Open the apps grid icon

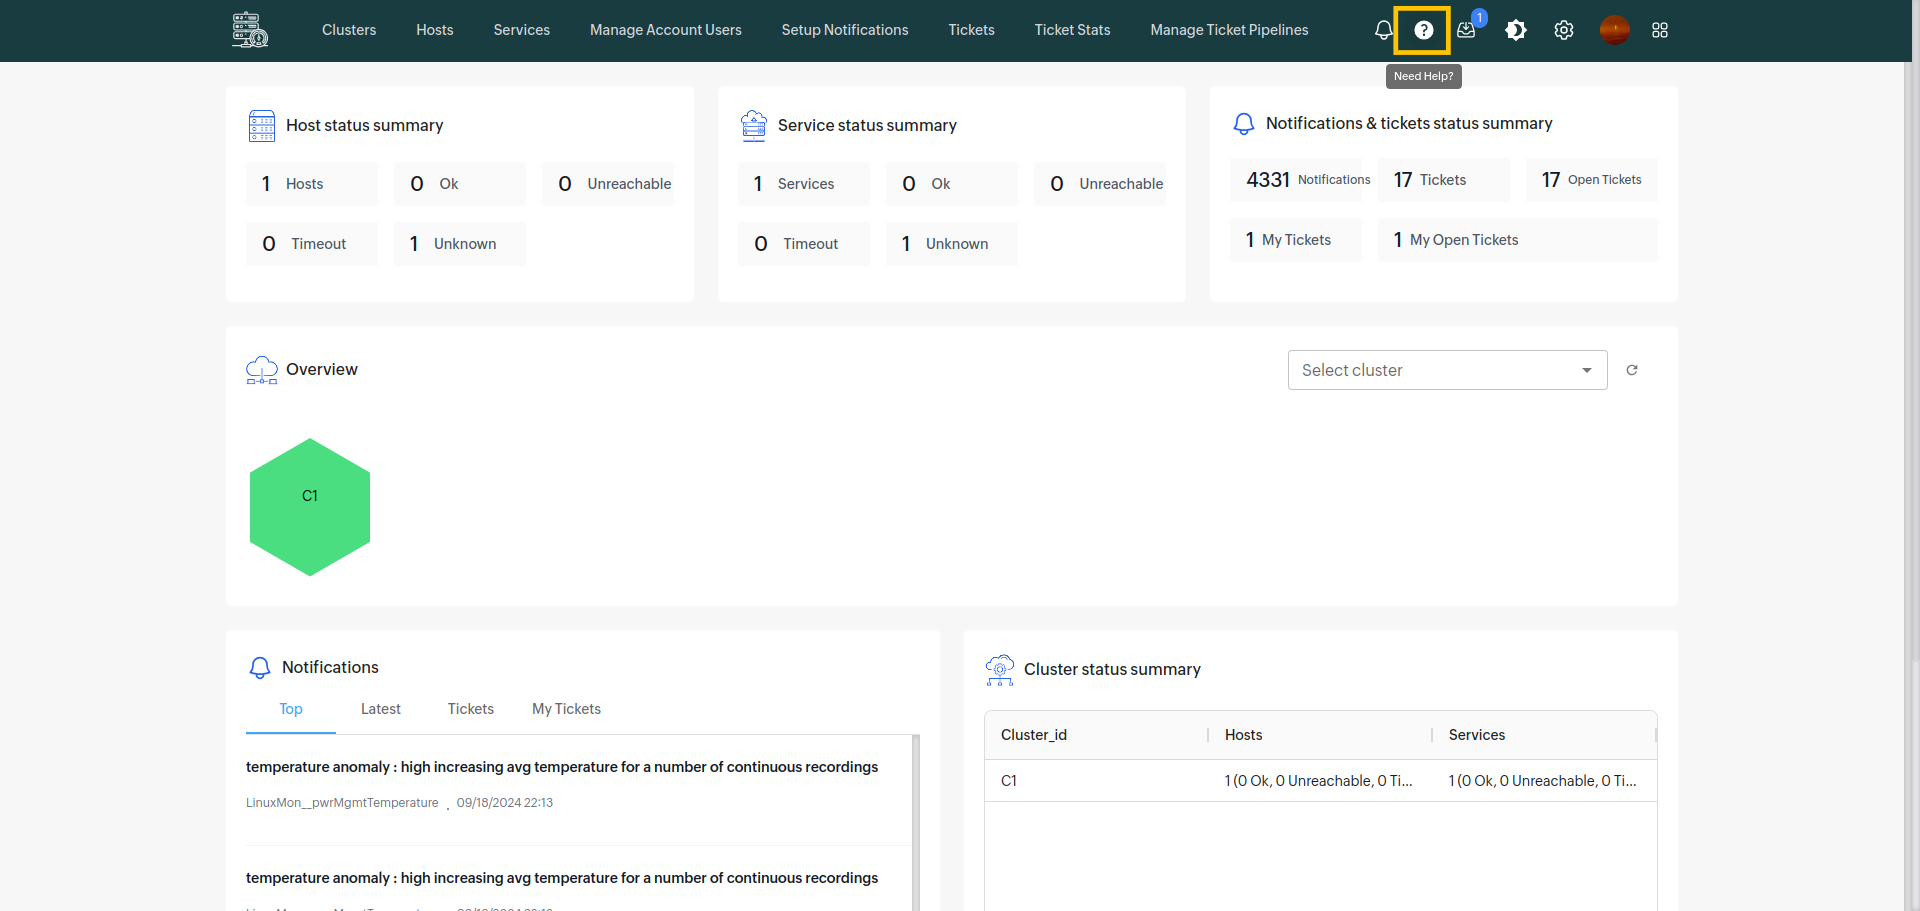pos(1660,30)
